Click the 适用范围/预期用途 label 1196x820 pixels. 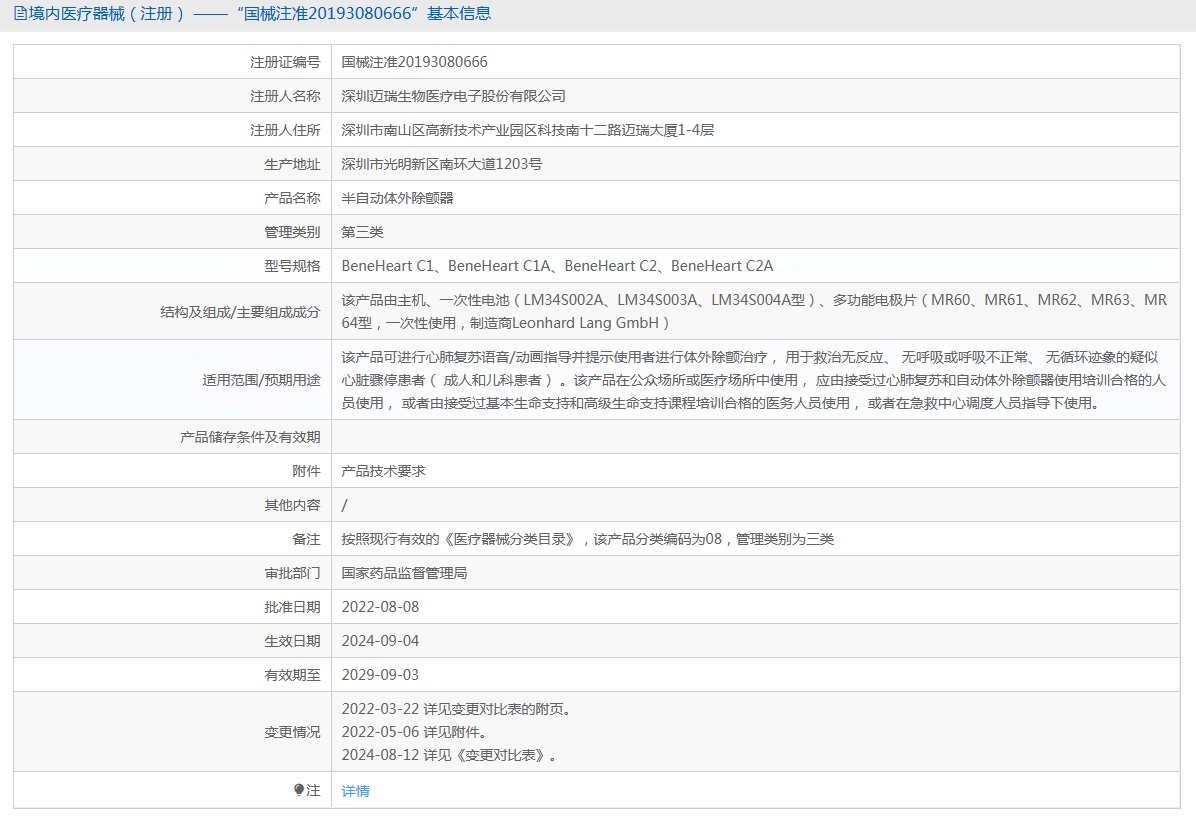(261, 380)
